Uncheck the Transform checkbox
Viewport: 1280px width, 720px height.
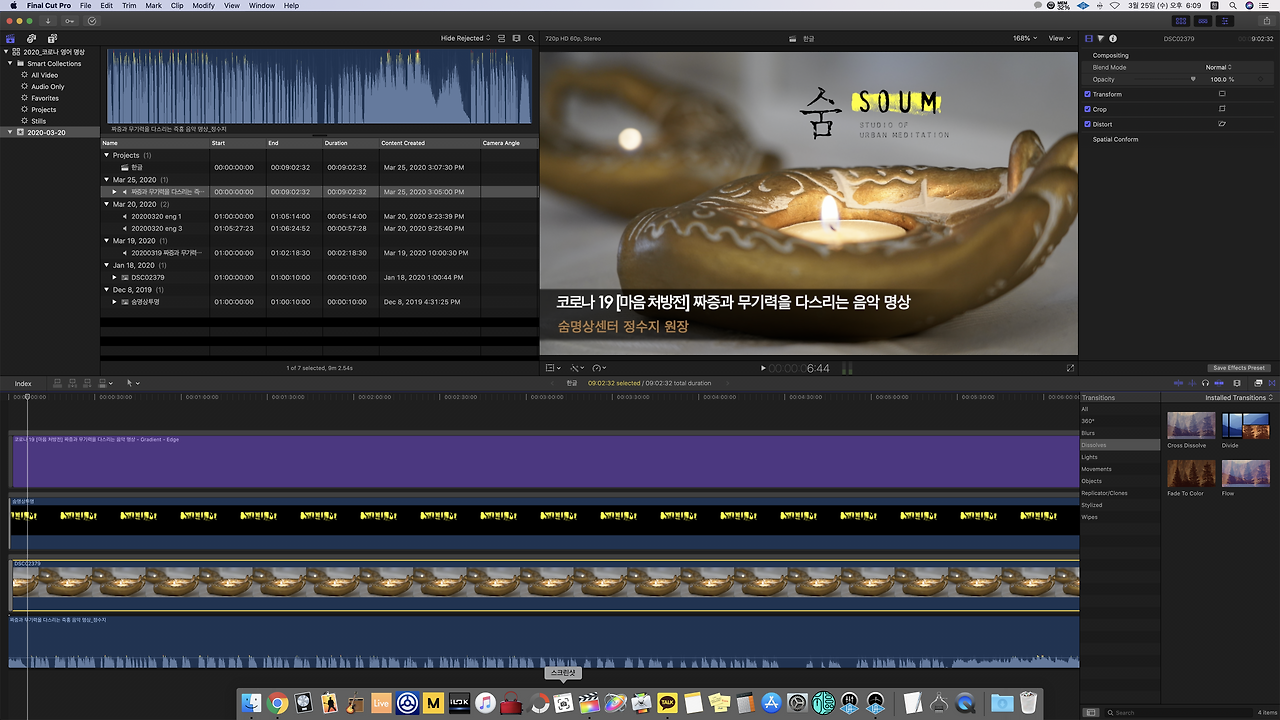1088,94
